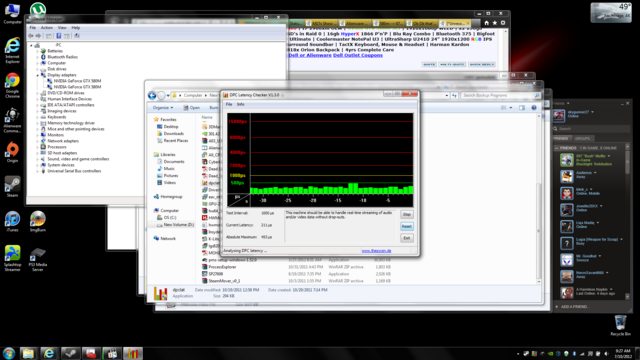Open Organize dropdown in Explorer

(x=163, y=108)
